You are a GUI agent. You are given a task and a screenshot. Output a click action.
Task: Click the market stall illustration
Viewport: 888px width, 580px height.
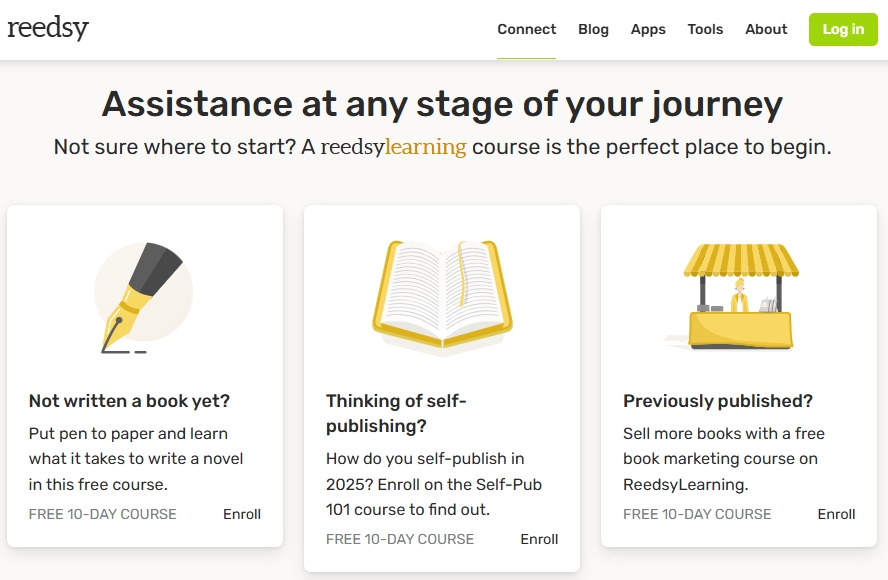(x=740, y=296)
